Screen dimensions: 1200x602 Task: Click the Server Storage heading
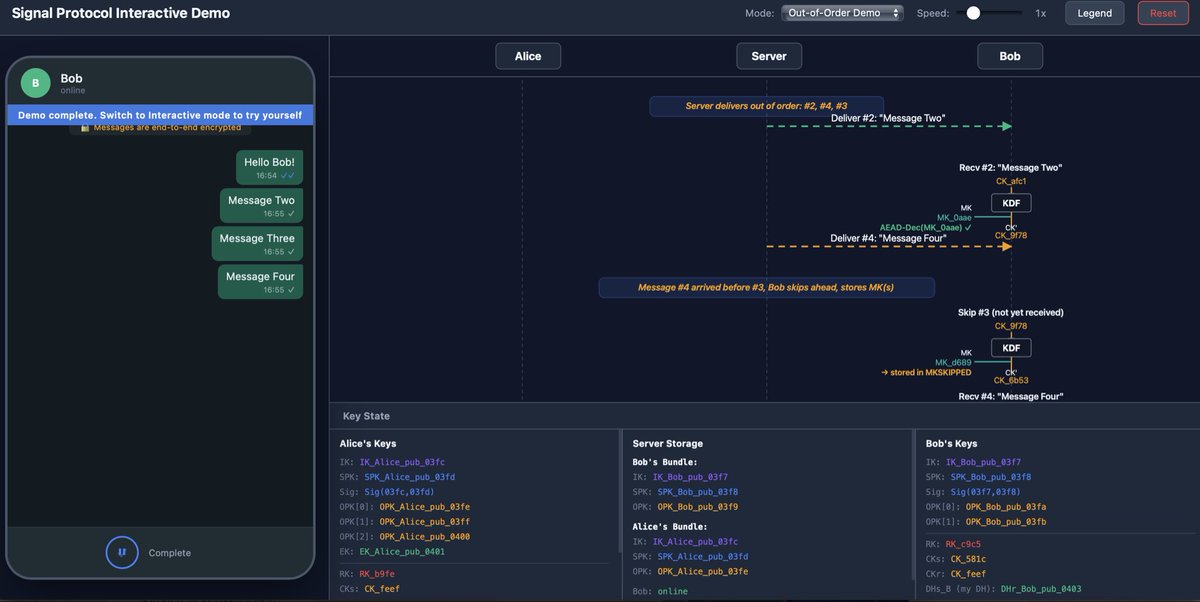668,443
